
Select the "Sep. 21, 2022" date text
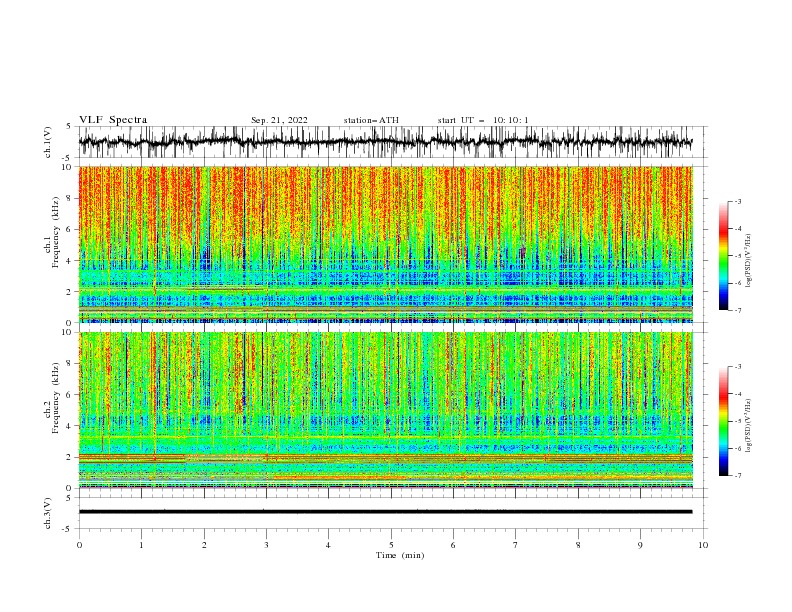(x=279, y=120)
